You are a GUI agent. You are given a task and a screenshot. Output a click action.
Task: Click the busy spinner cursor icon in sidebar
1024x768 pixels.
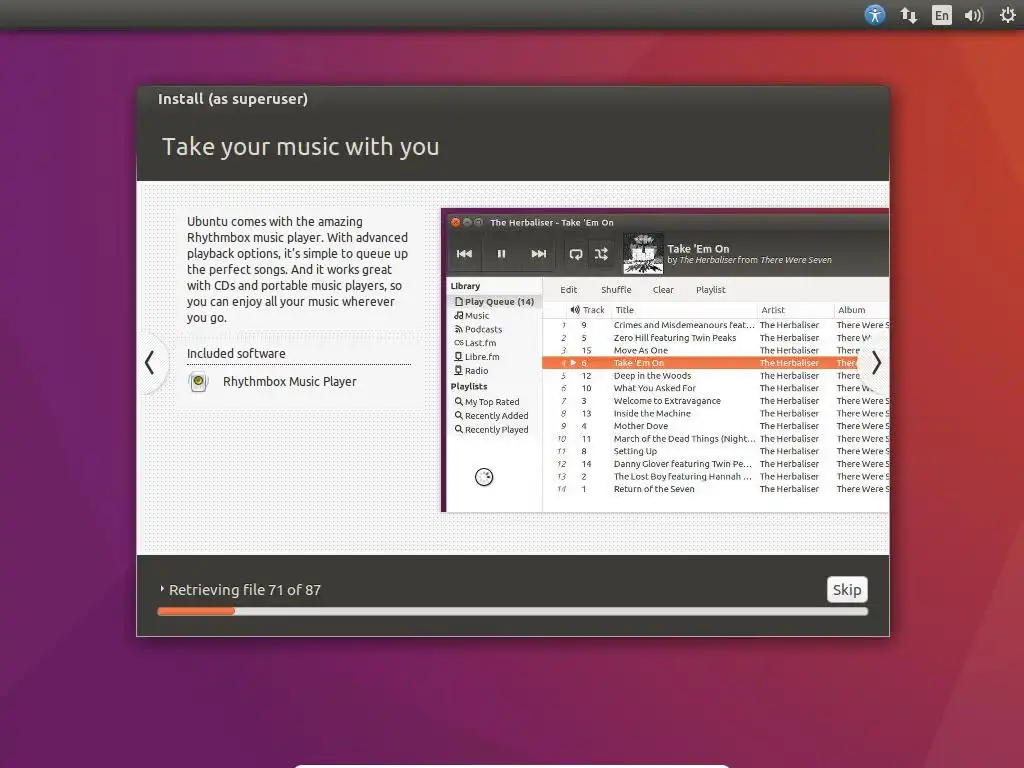point(484,477)
